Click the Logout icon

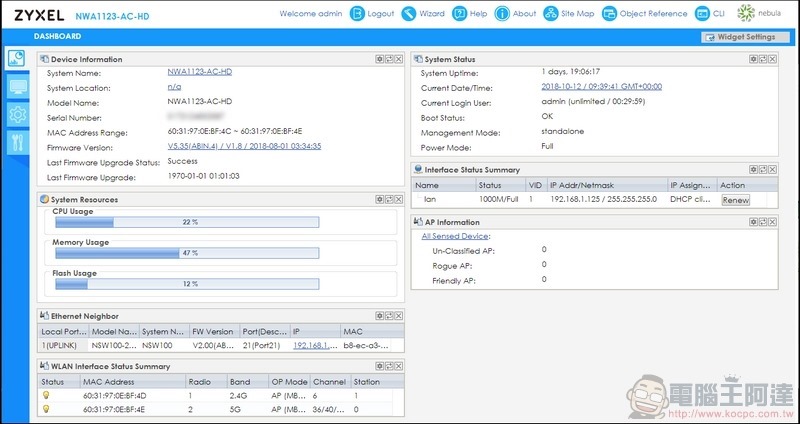(x=359, y=14)
